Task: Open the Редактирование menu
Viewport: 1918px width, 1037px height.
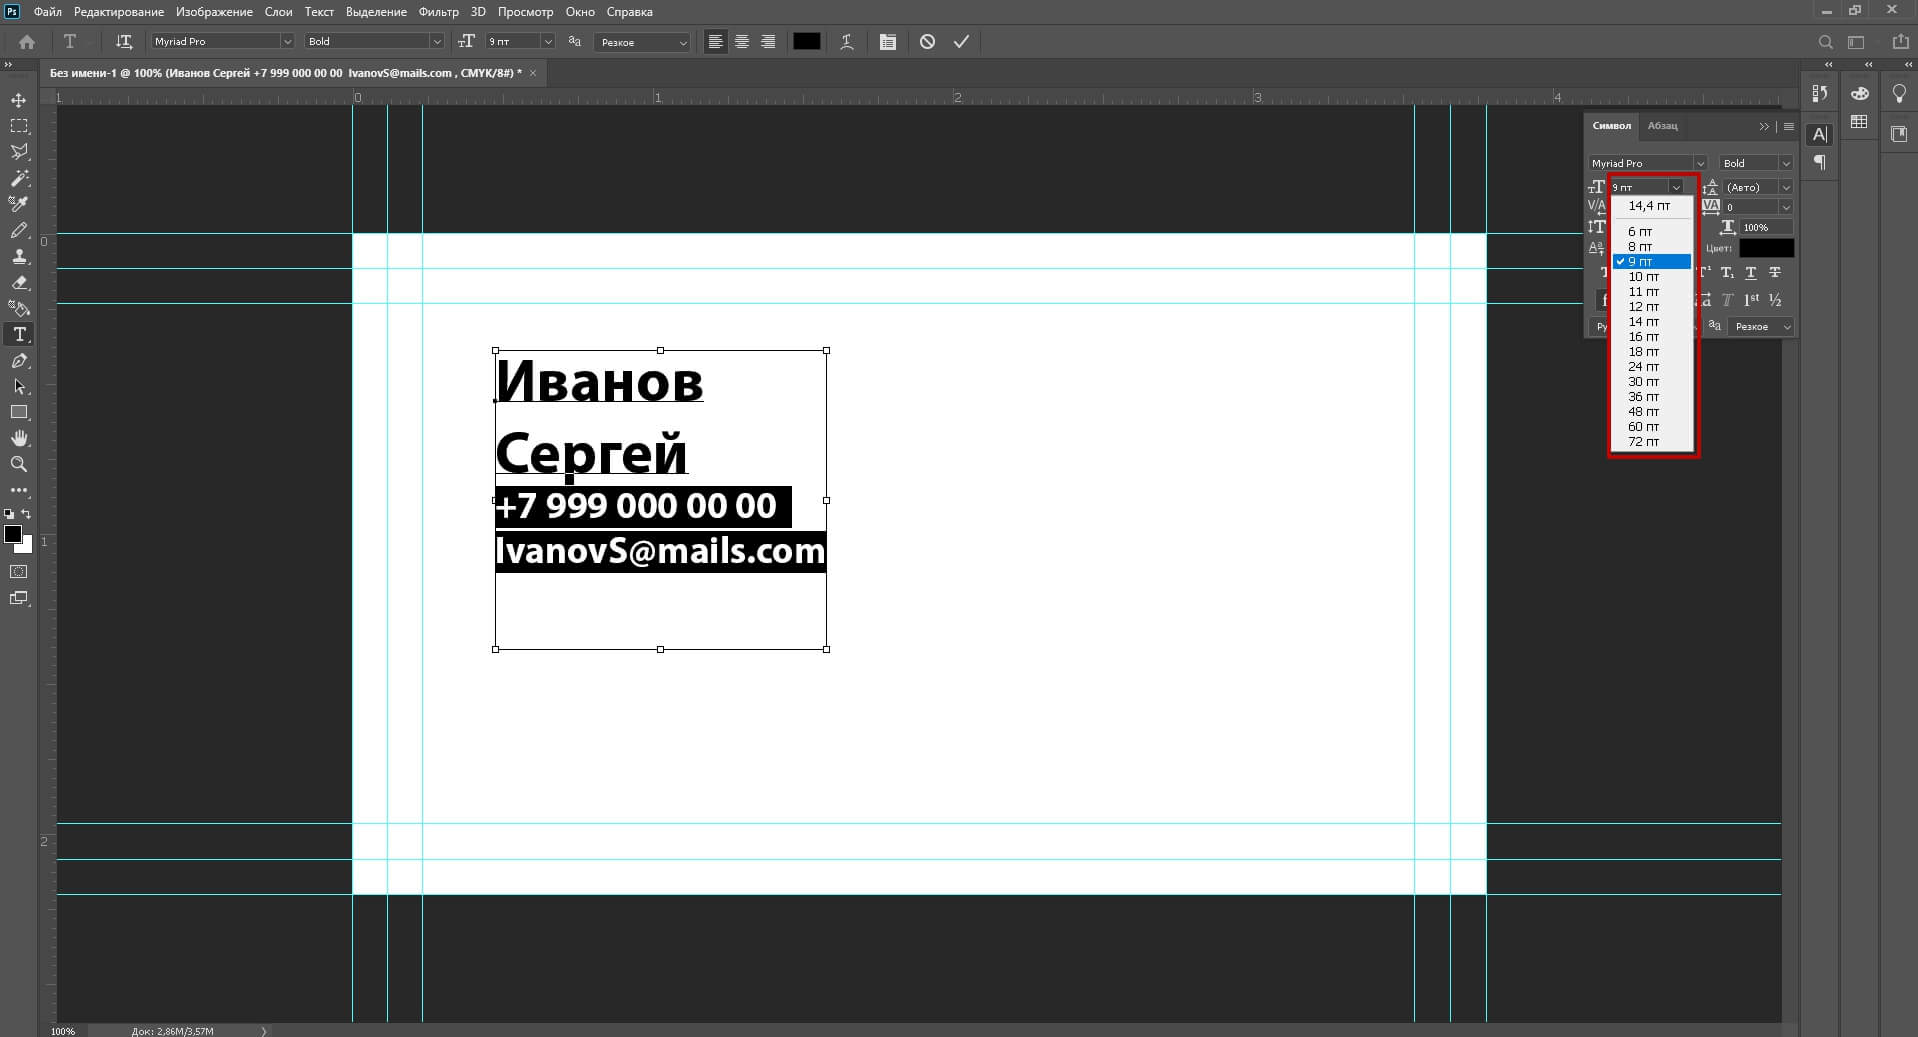Action: click(x=119, y=12)
